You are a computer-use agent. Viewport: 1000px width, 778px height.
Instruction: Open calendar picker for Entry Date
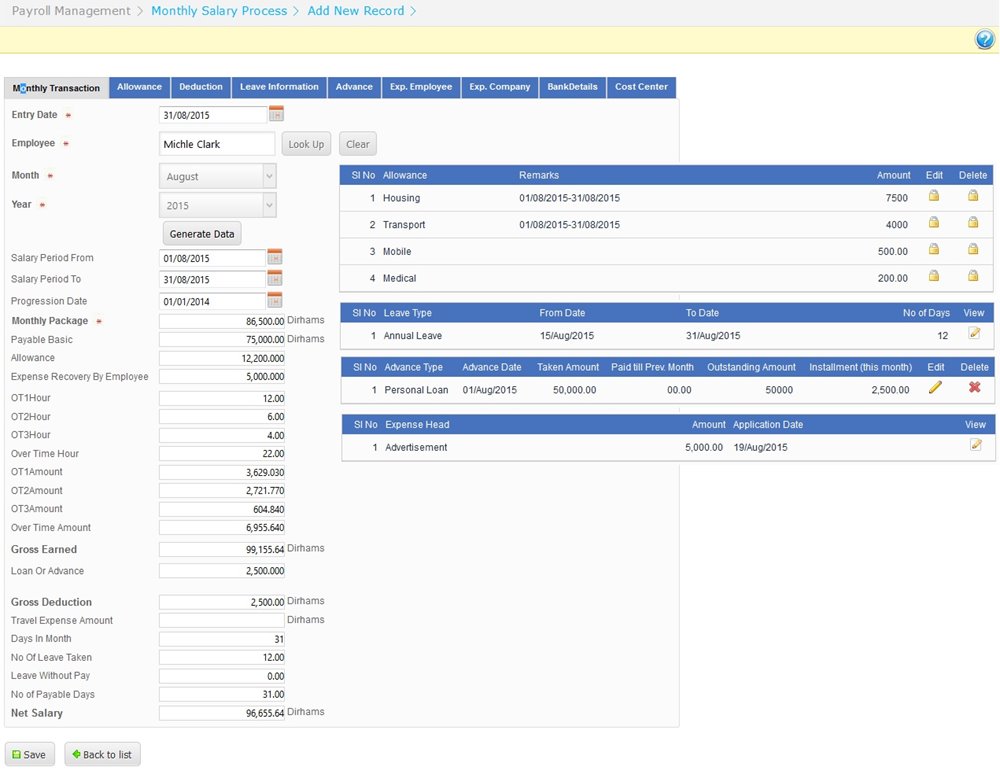276,114
